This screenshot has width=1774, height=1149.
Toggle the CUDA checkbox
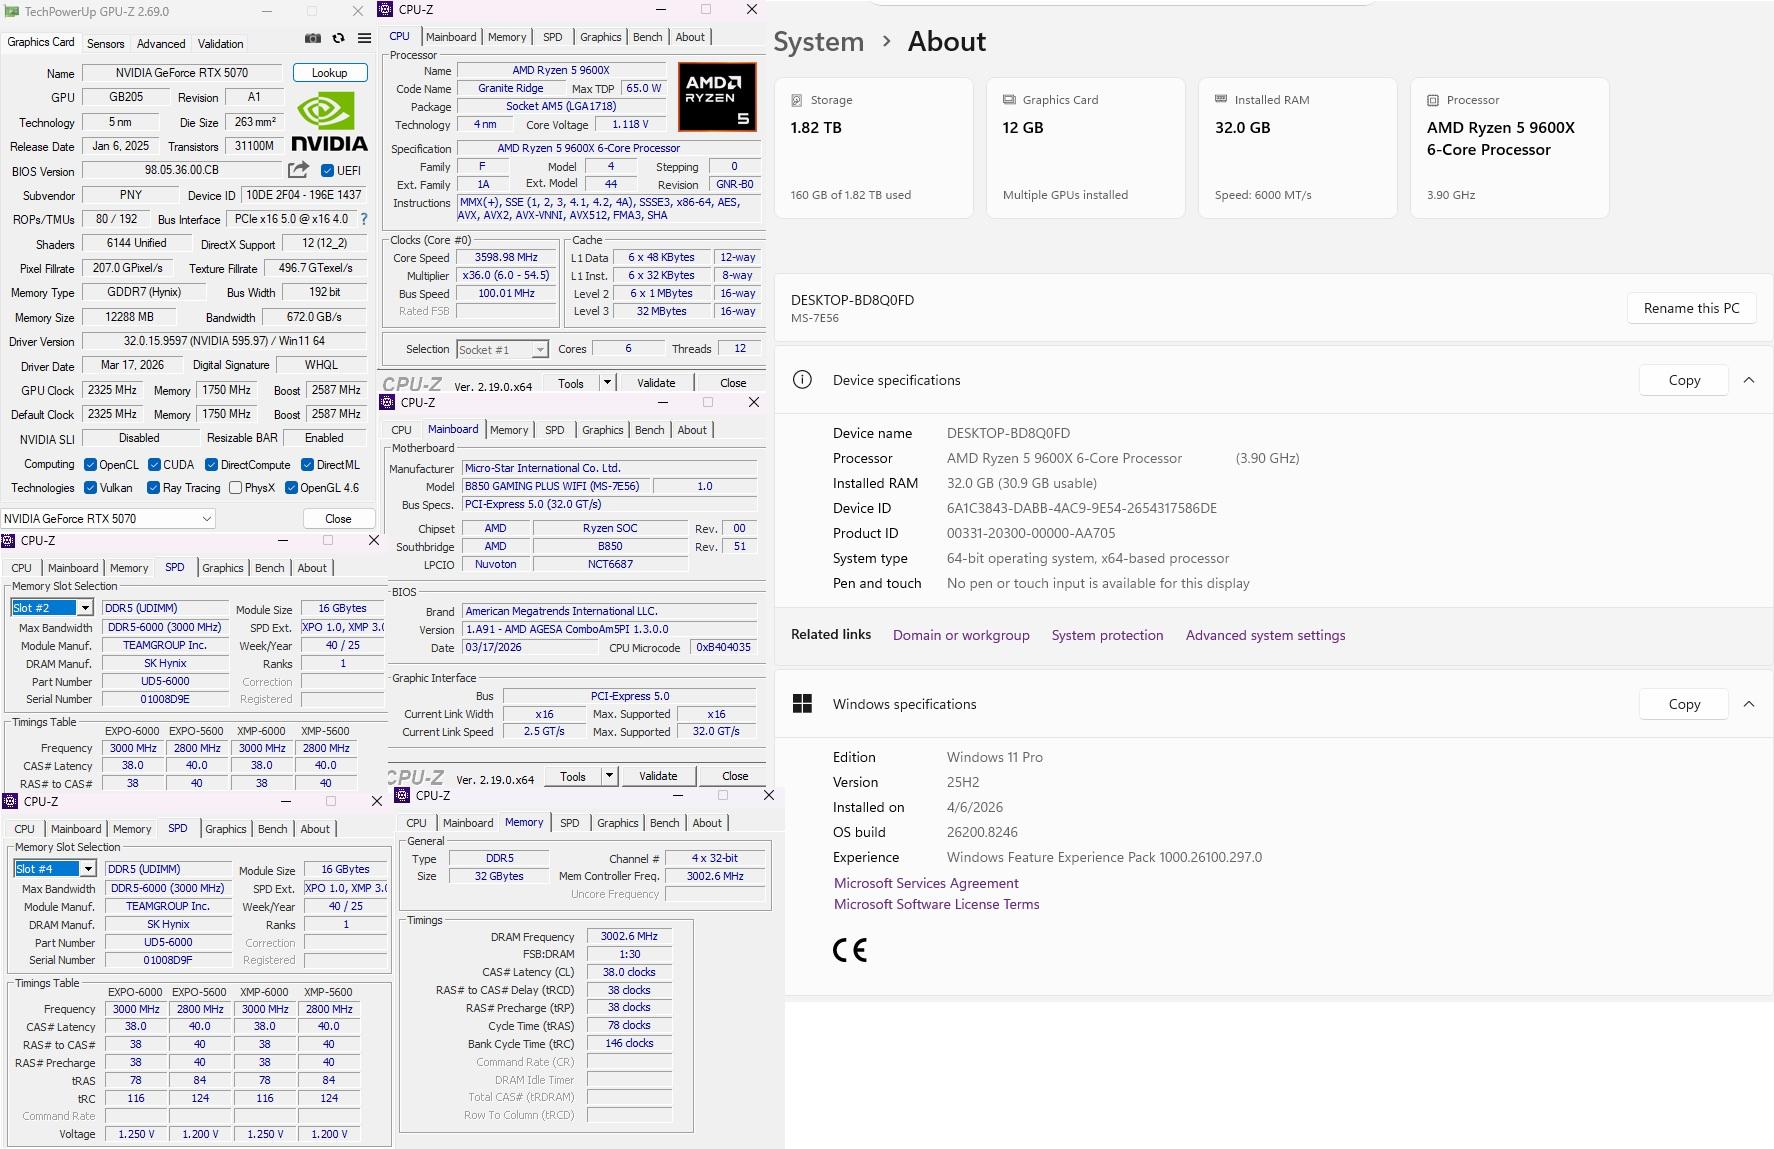(x=154, y=465)
